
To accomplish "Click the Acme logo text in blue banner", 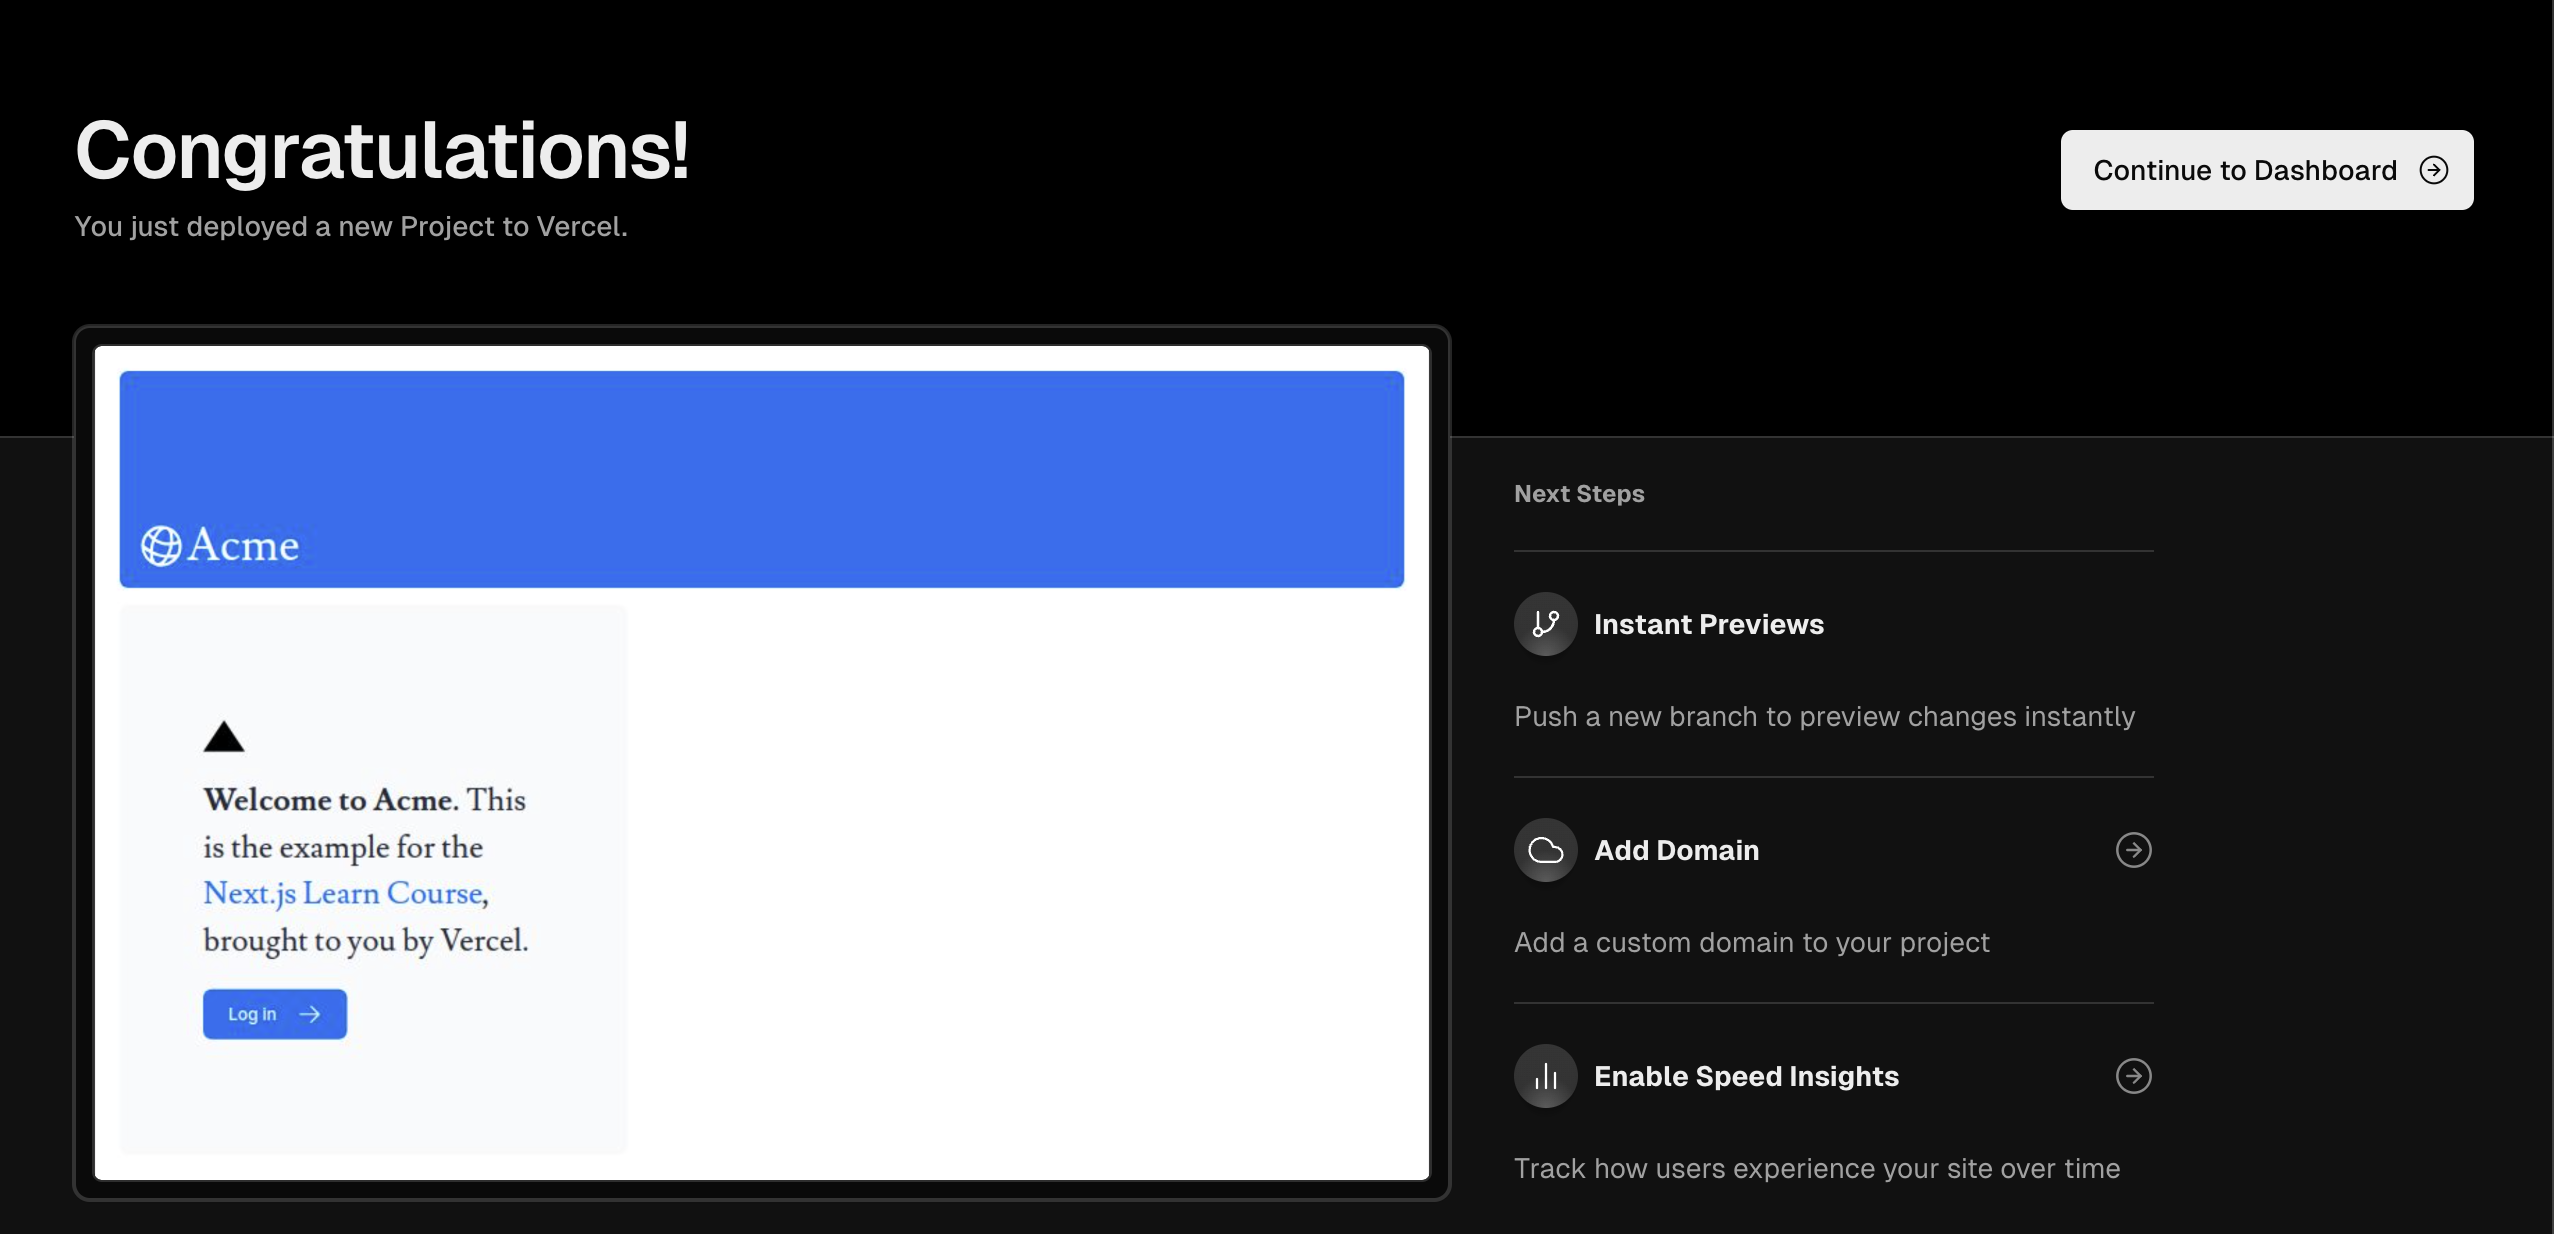I will coord(243,546).
